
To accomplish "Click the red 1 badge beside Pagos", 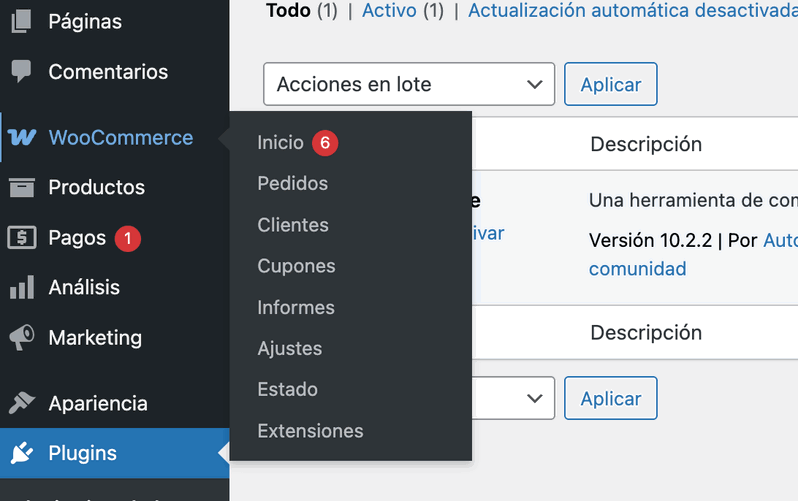I will coord(127,238).
